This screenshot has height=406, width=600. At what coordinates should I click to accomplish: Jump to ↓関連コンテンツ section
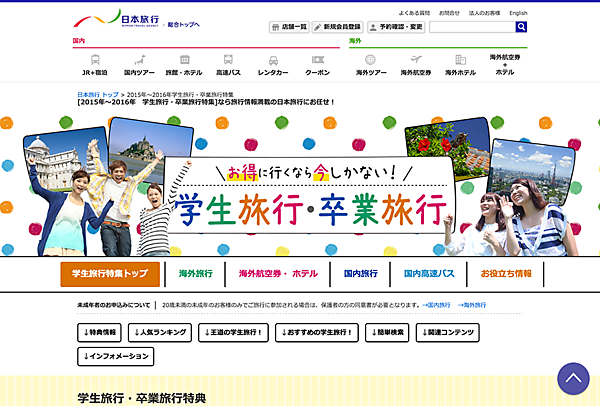(448, 333)
